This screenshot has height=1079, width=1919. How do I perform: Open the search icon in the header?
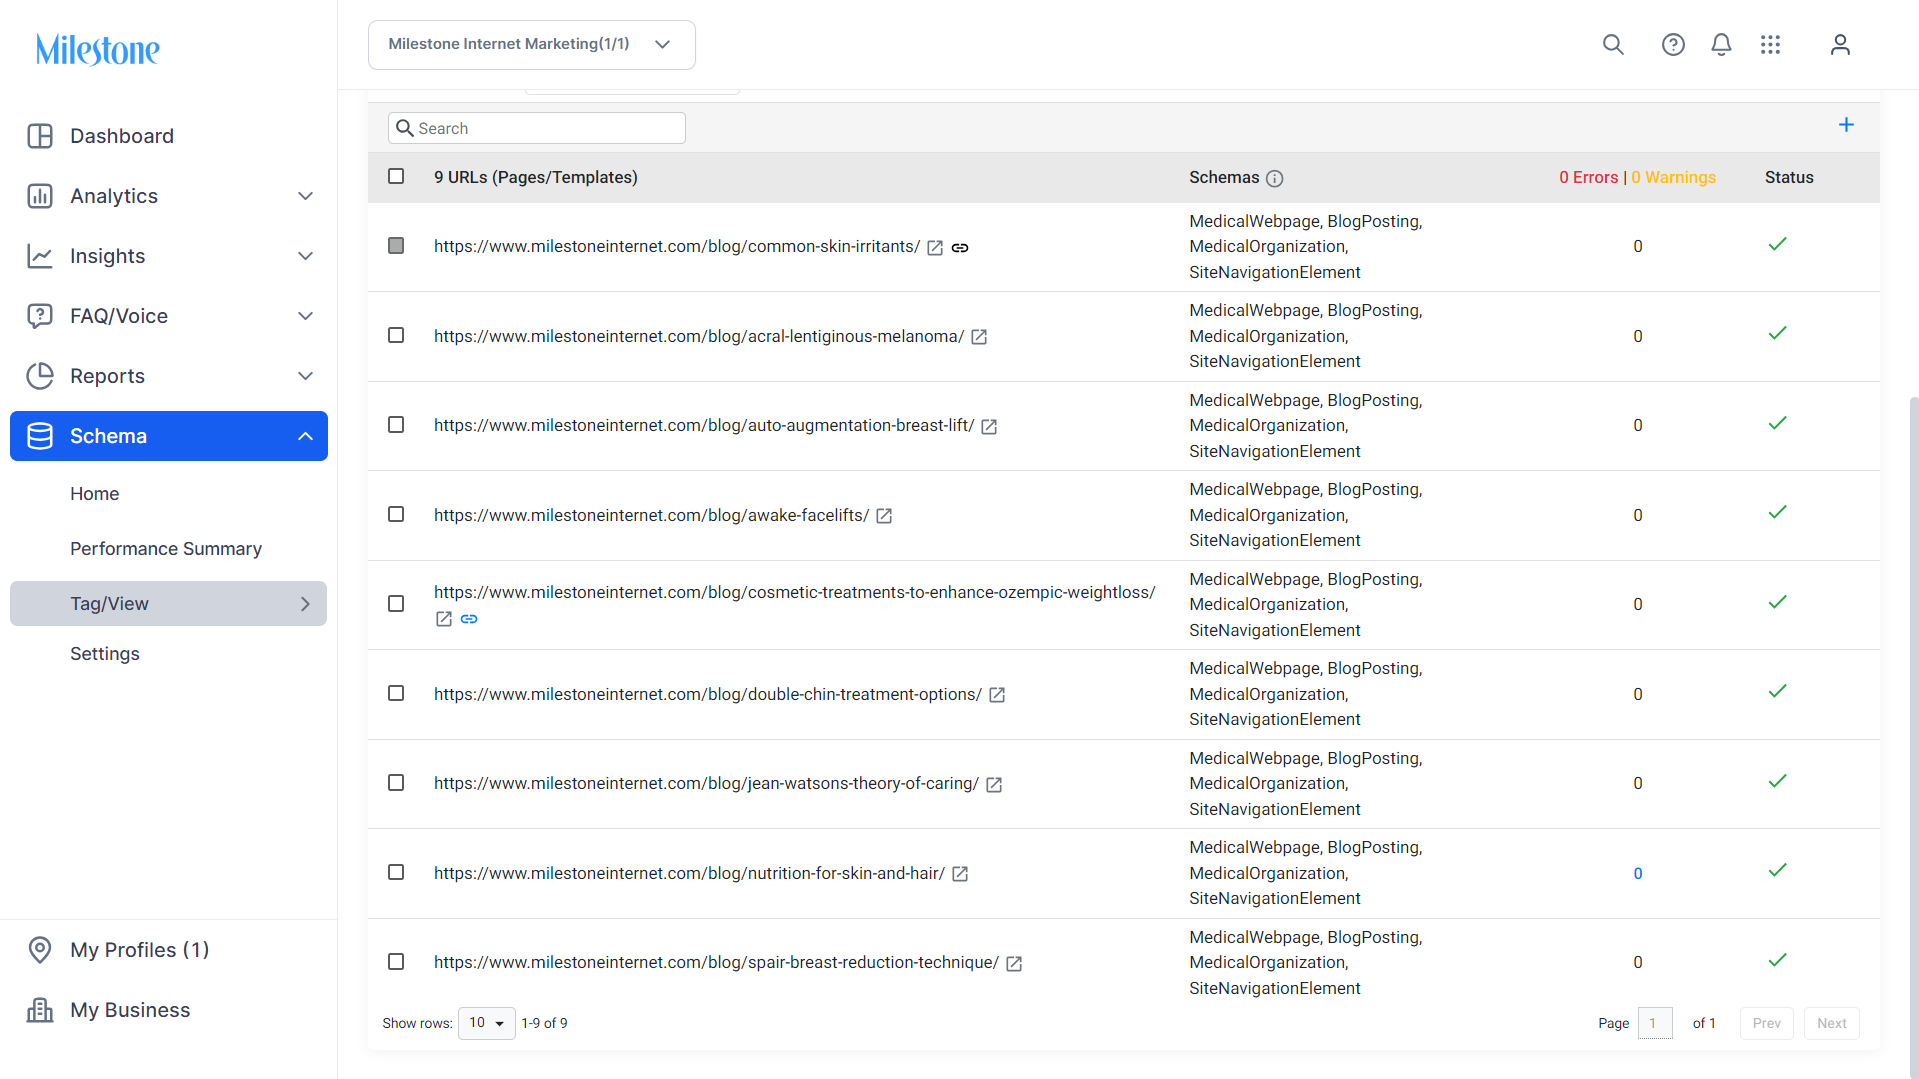1613,44
